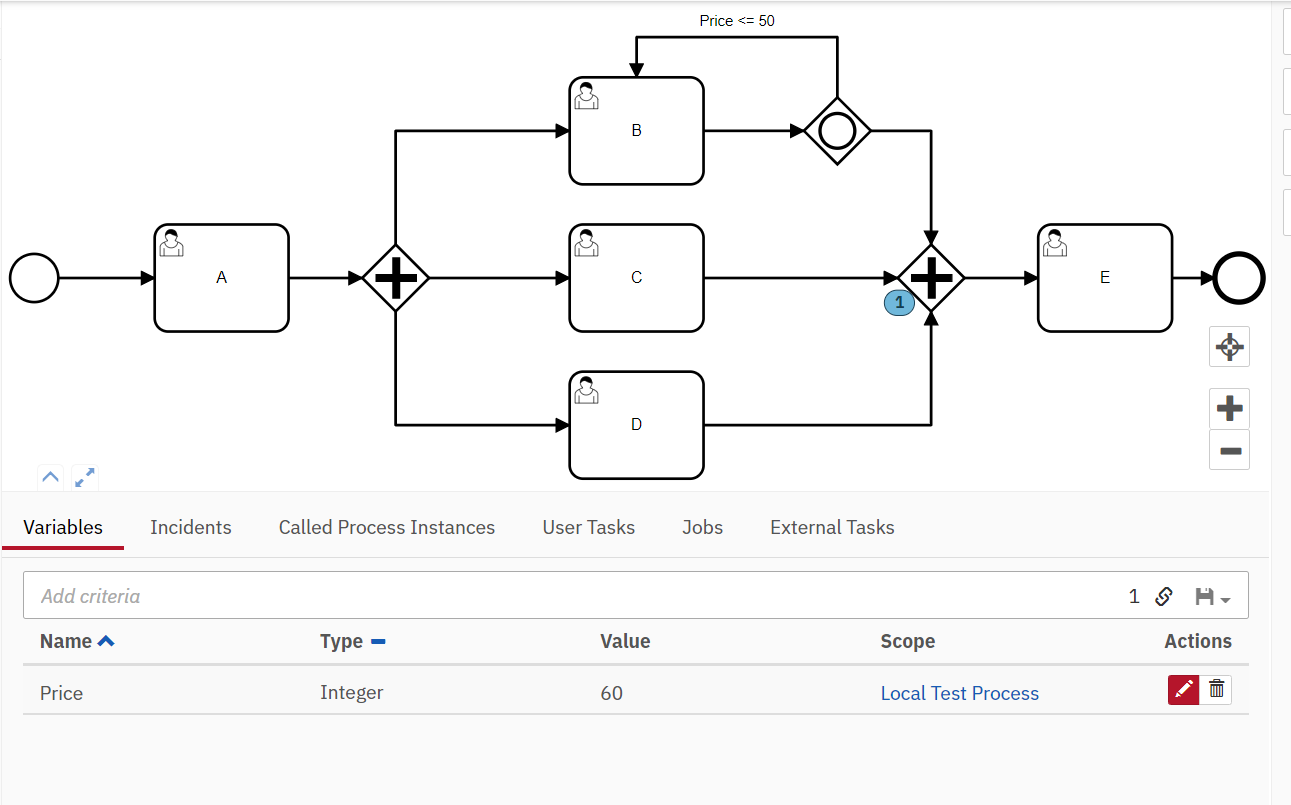
Task: Edit the Price variable
Action: (1183, 690)
